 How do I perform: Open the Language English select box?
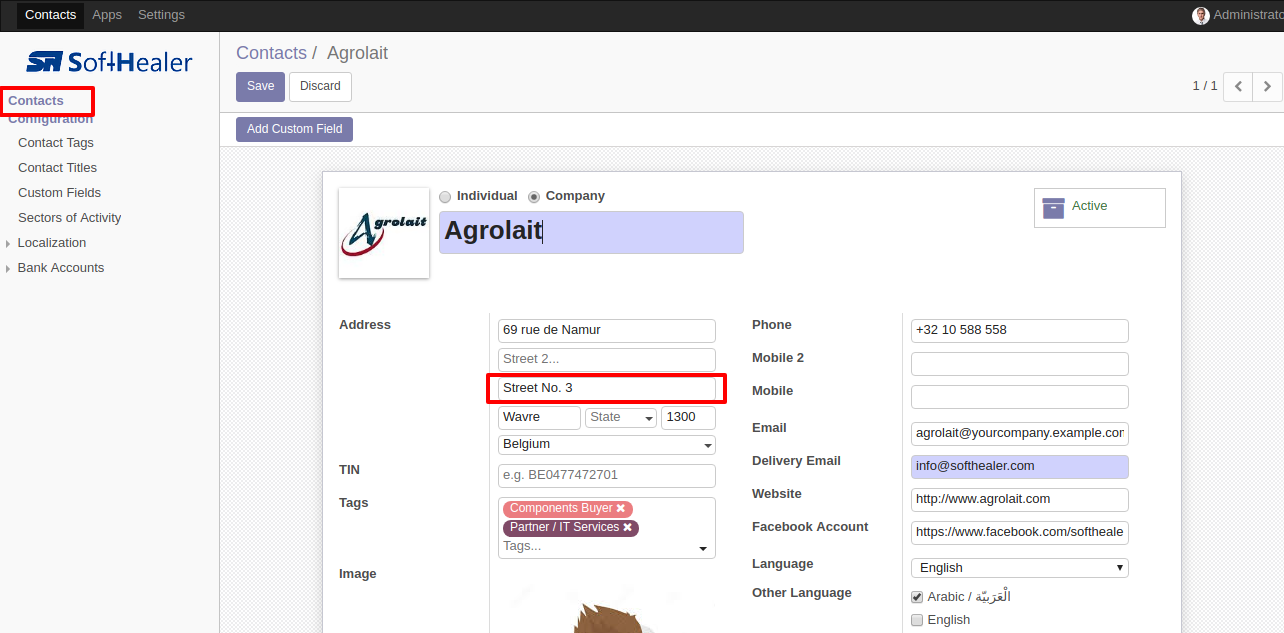coord(1020,568)
